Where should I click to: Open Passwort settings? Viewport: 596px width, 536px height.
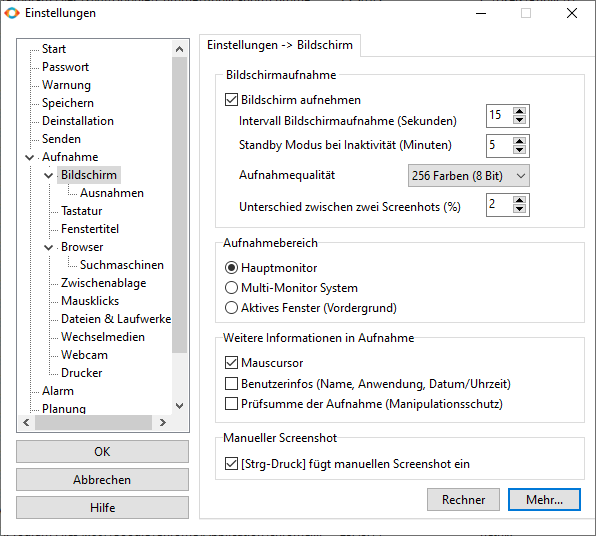65,67
